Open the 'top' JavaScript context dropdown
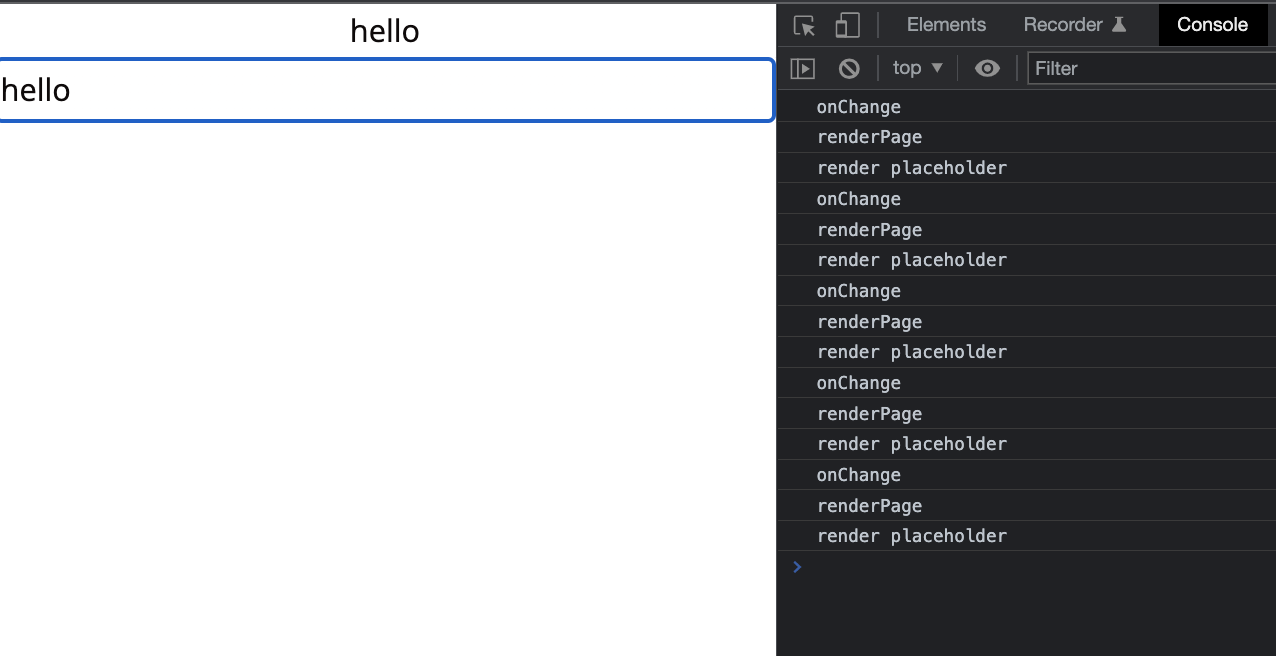Screen dimensions: 1276x656 (917, 68)
